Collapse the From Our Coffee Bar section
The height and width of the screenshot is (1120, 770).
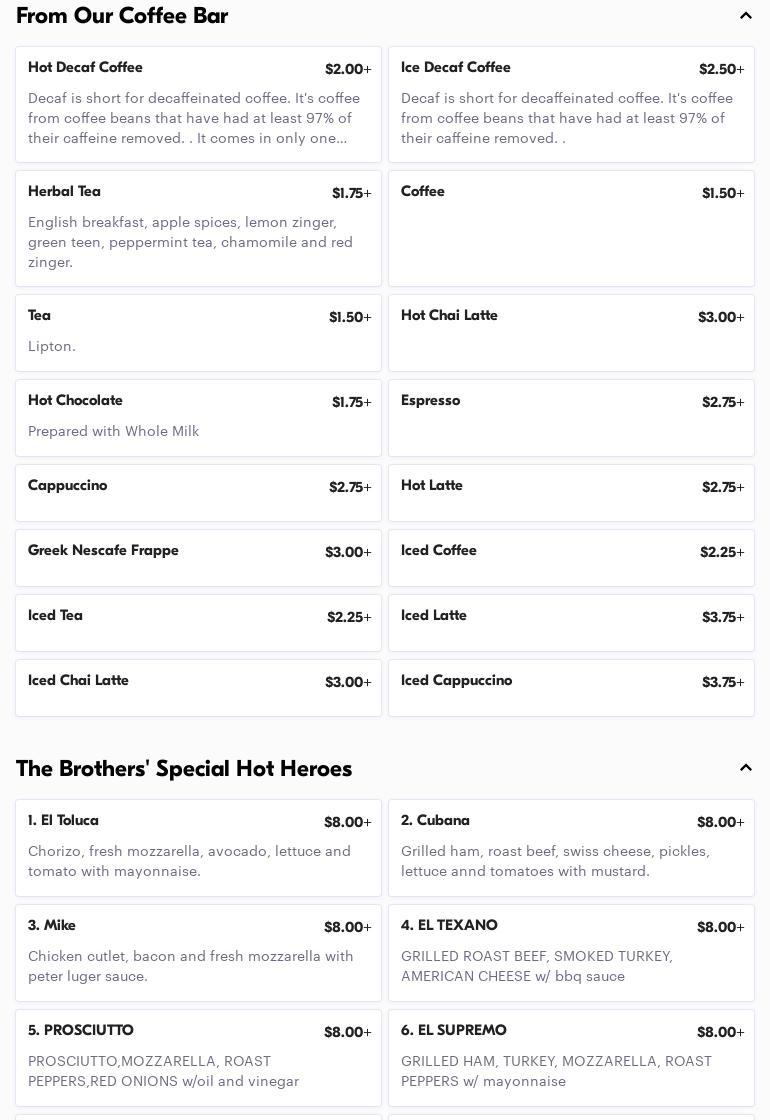[745, 16]
